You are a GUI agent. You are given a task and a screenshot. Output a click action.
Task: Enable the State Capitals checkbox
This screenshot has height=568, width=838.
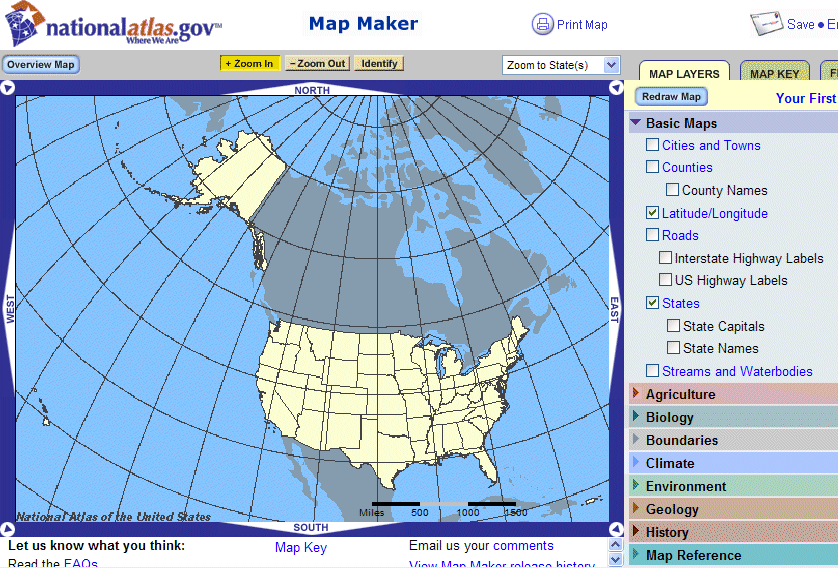(x=673, y=325)
